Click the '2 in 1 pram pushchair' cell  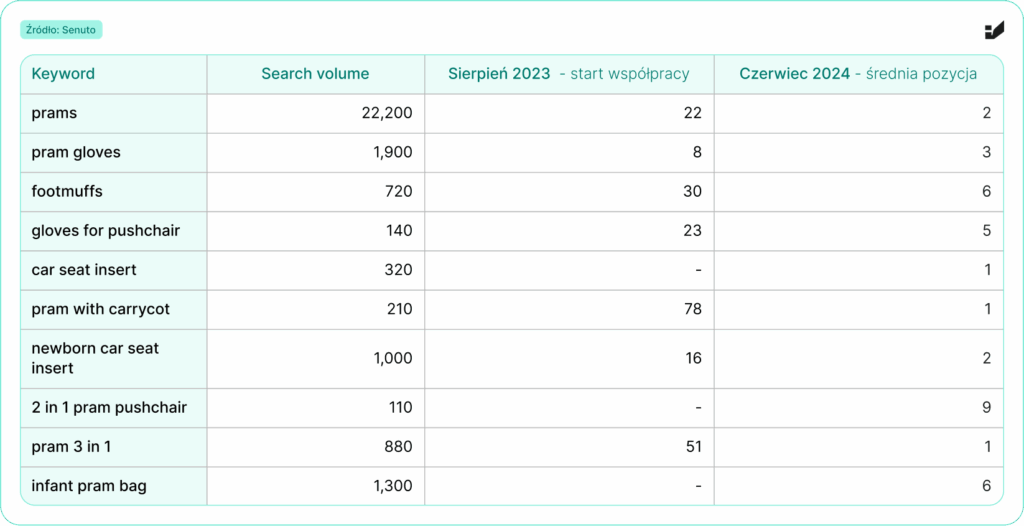pyautogui.click(x=109, y=408)
